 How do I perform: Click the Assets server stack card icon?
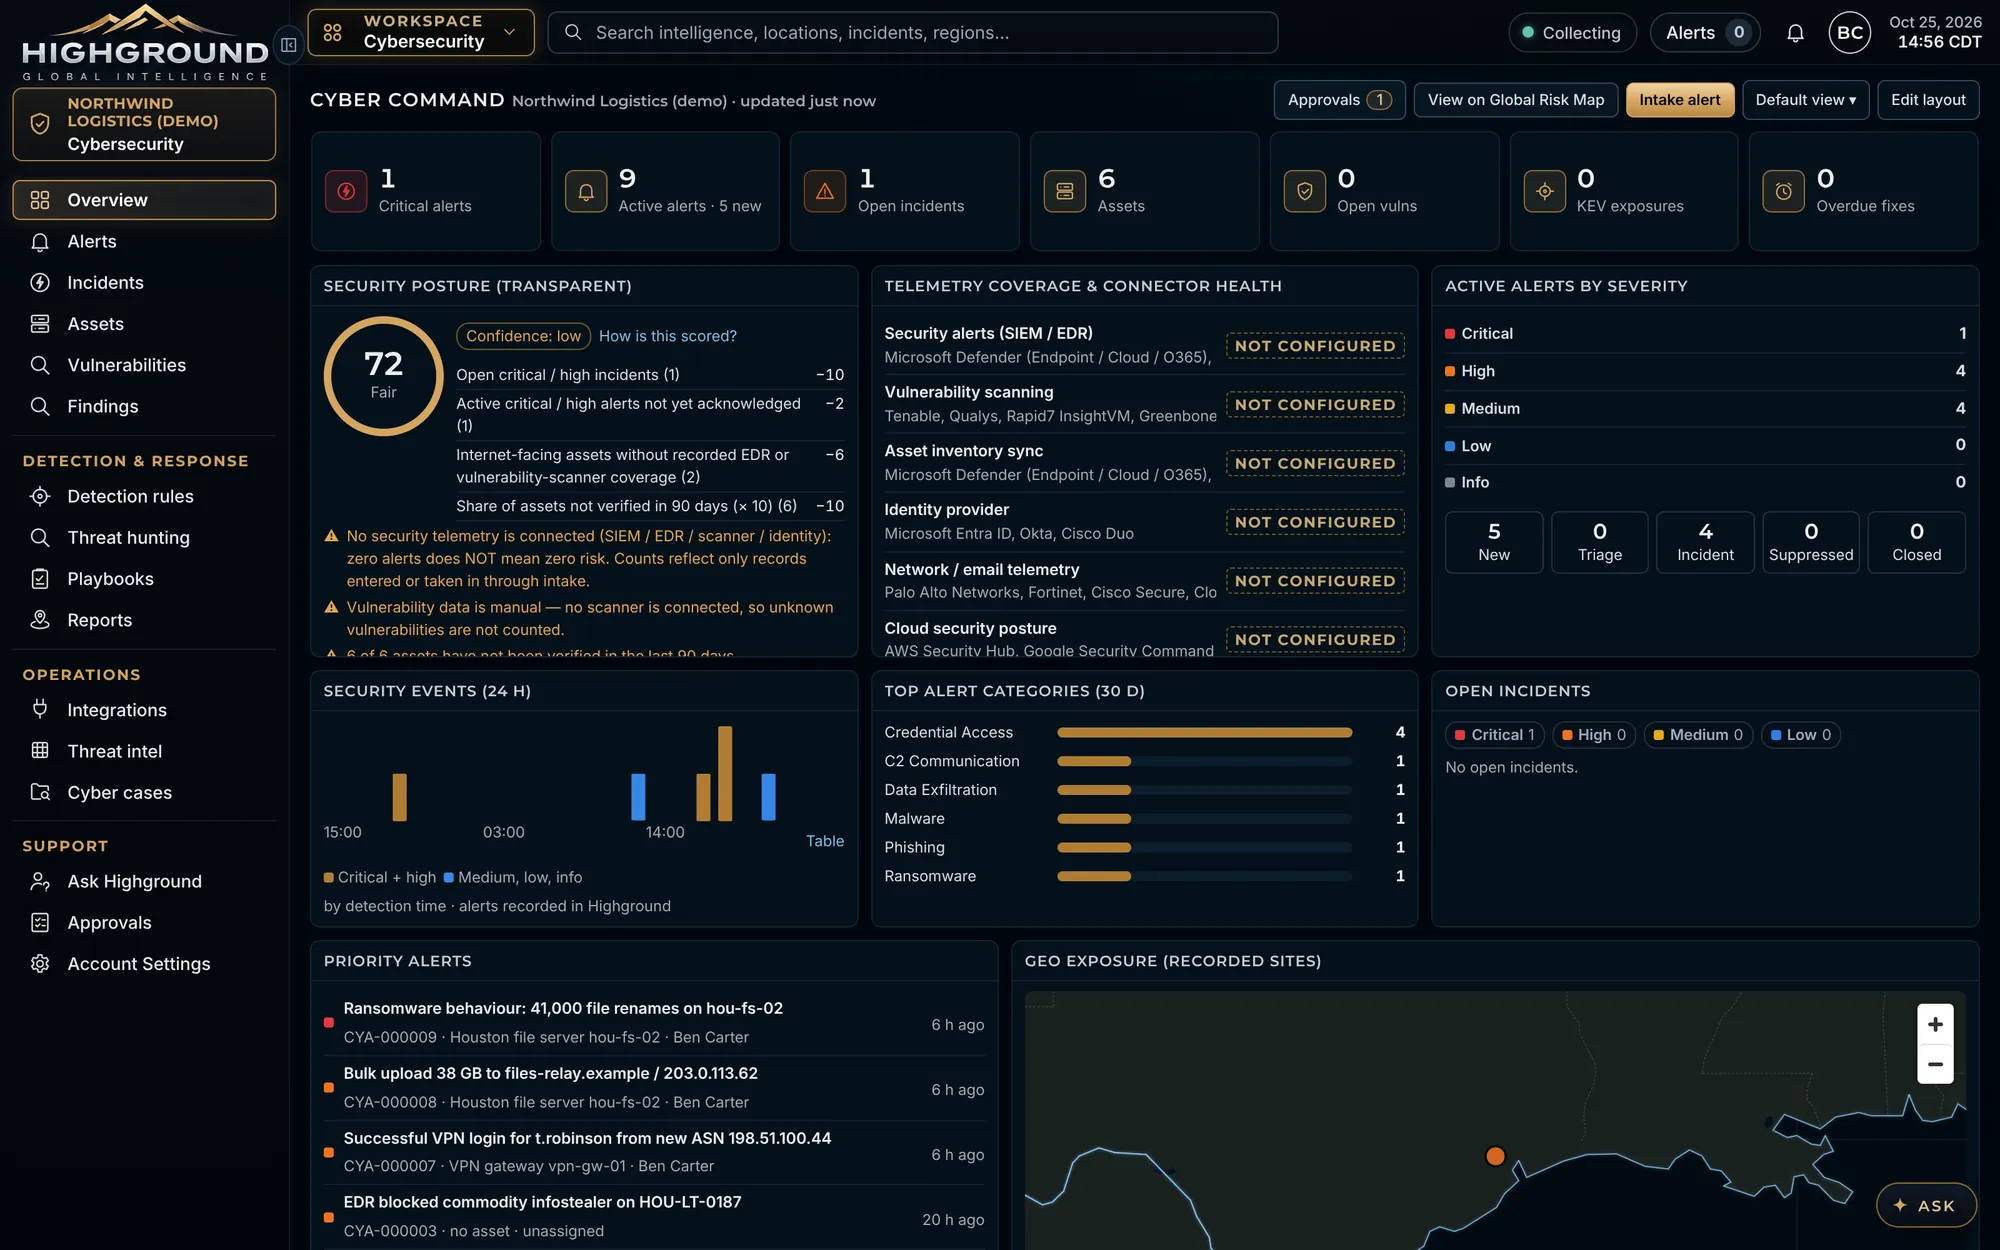point(1065,191)
